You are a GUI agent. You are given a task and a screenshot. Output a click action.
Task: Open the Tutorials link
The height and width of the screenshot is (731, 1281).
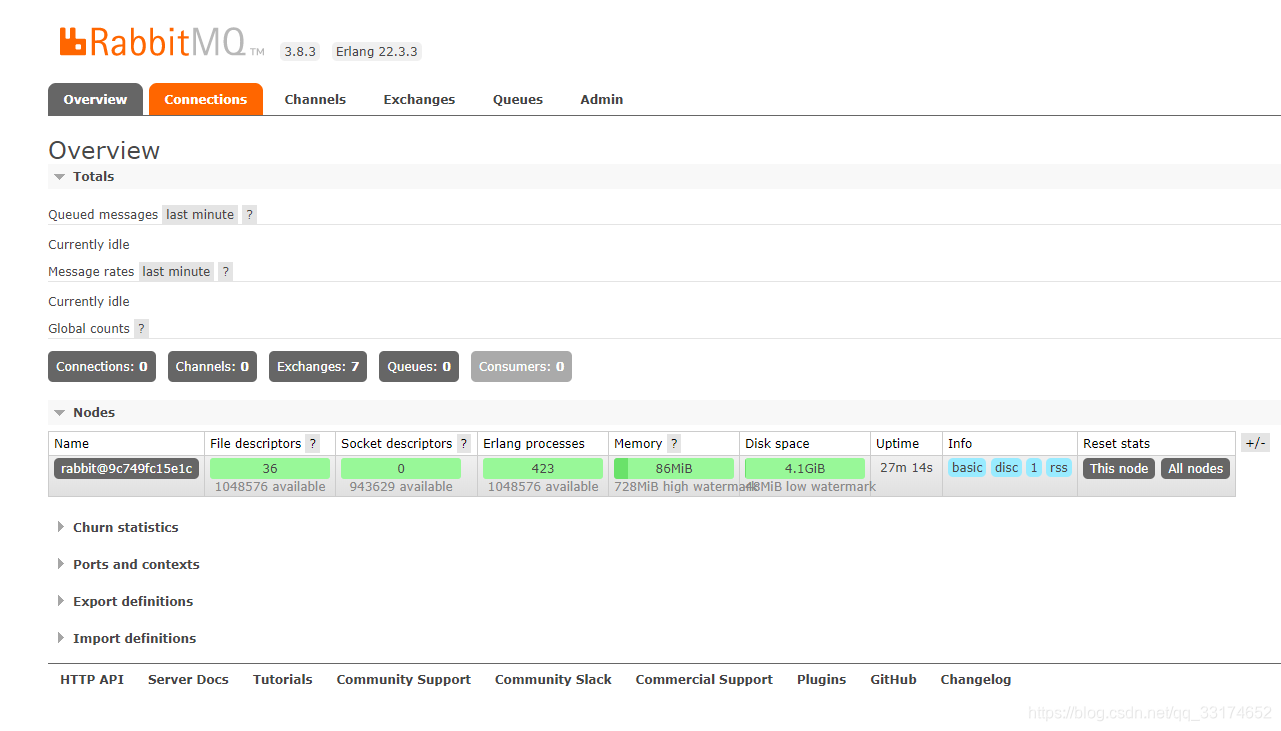tap(283, 679)
